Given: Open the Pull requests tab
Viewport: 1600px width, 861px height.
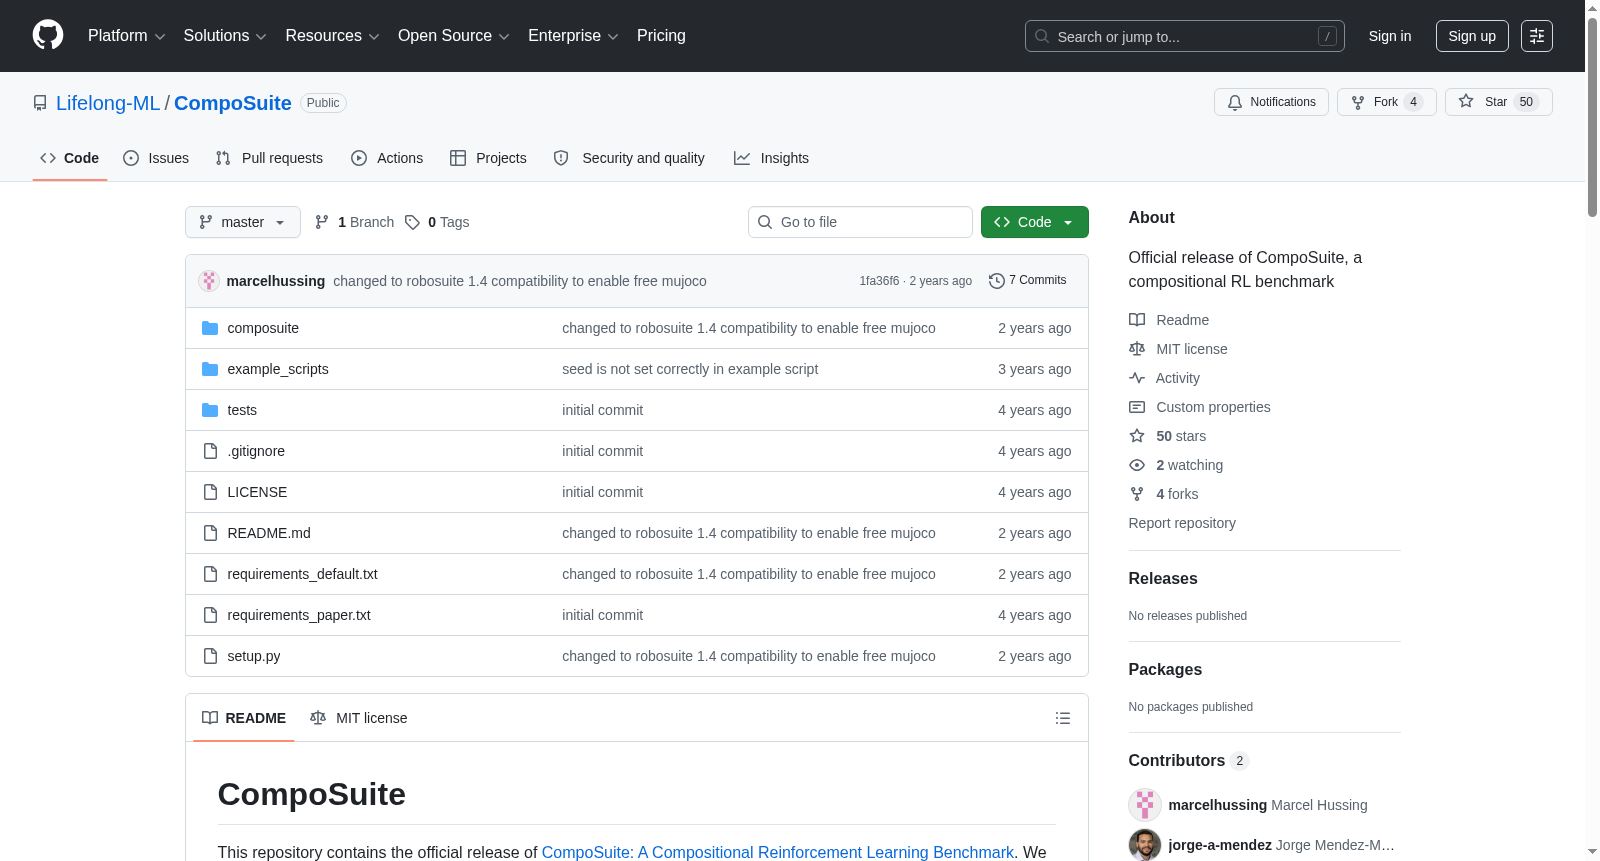Looking at the screenshot, I should 269,158.
